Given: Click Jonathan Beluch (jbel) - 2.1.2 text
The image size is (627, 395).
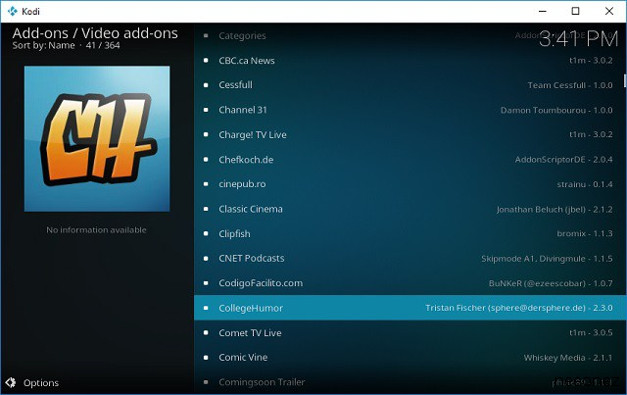Looking at the screenshot, I should (x=554, y=209).
